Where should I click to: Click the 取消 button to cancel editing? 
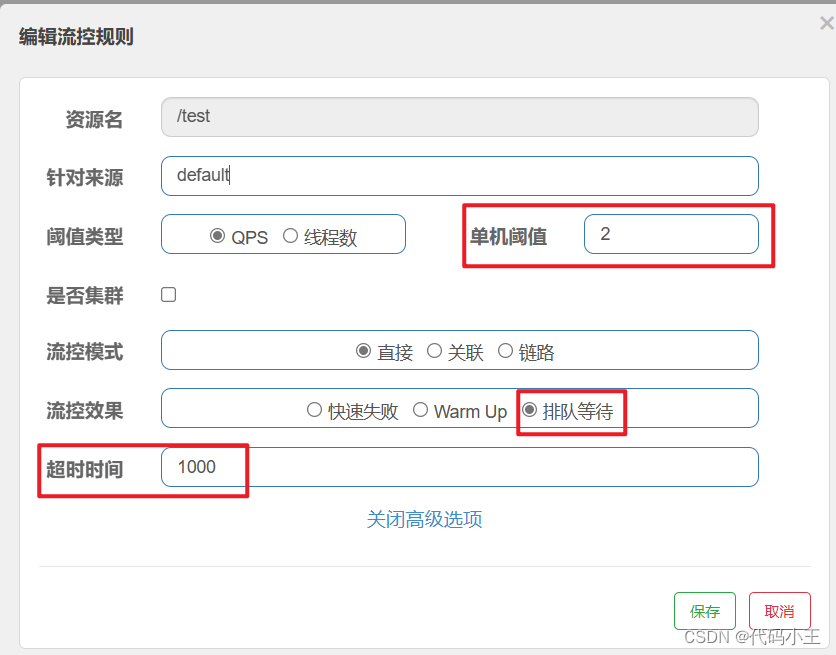coord(779,610)
